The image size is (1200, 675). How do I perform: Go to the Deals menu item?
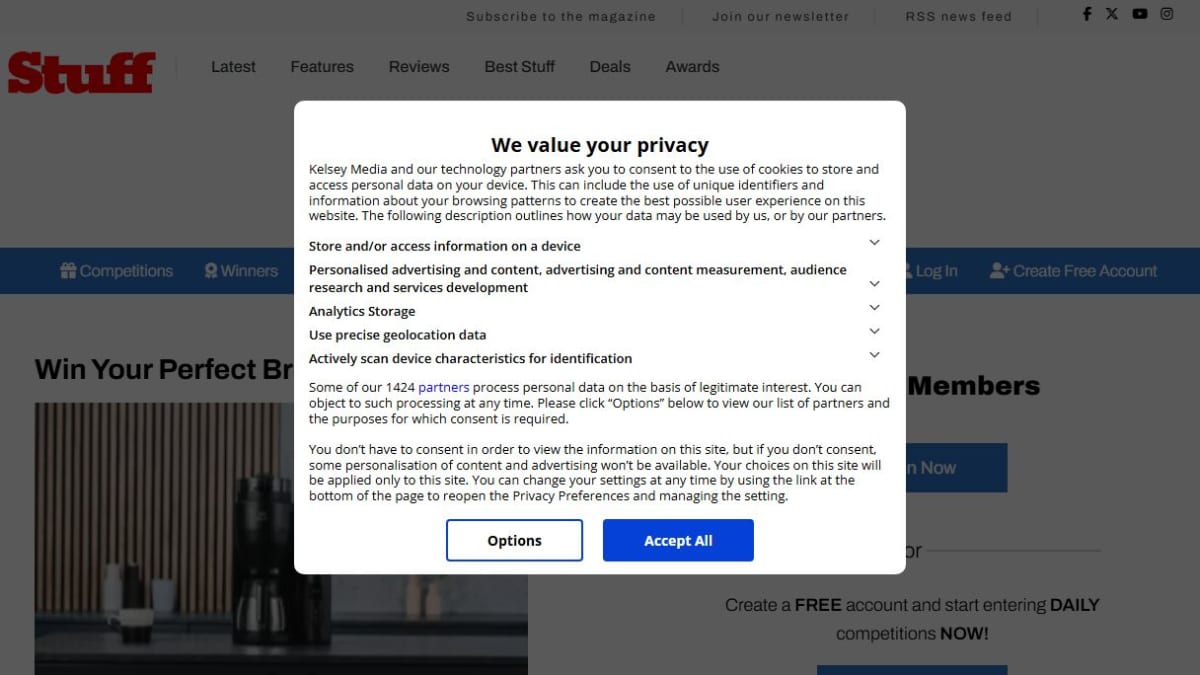[610, 67]
